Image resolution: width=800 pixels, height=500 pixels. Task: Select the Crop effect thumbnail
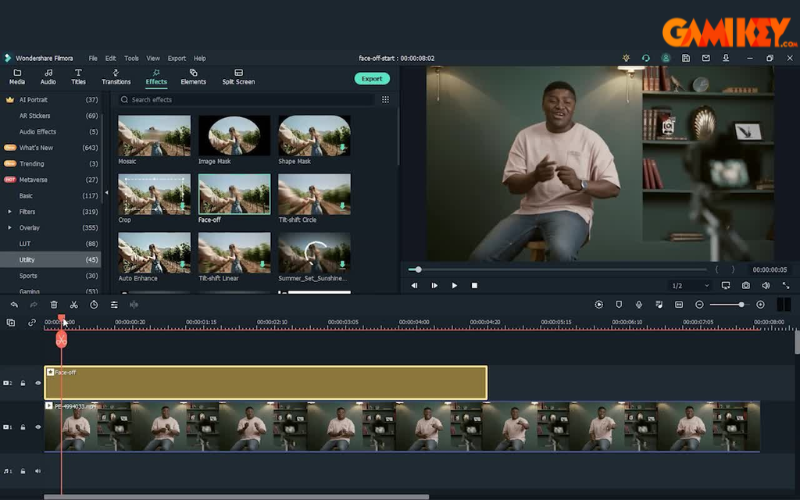(x=154, y=194)
